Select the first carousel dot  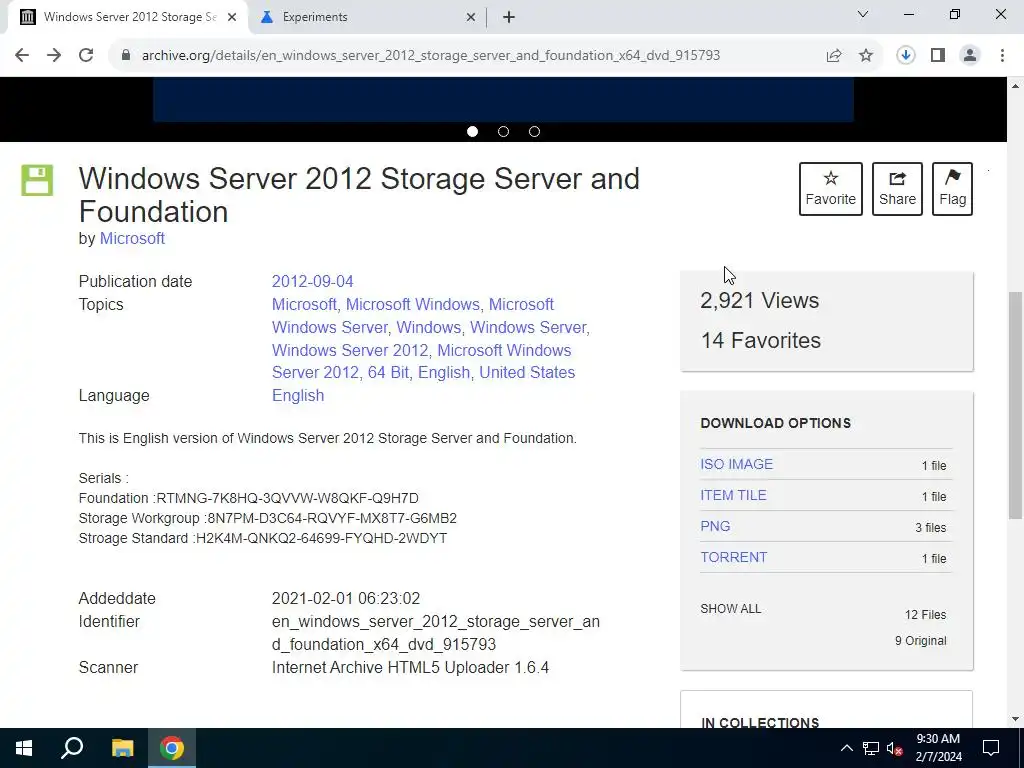pyautogui.click(x=472, y=132)
